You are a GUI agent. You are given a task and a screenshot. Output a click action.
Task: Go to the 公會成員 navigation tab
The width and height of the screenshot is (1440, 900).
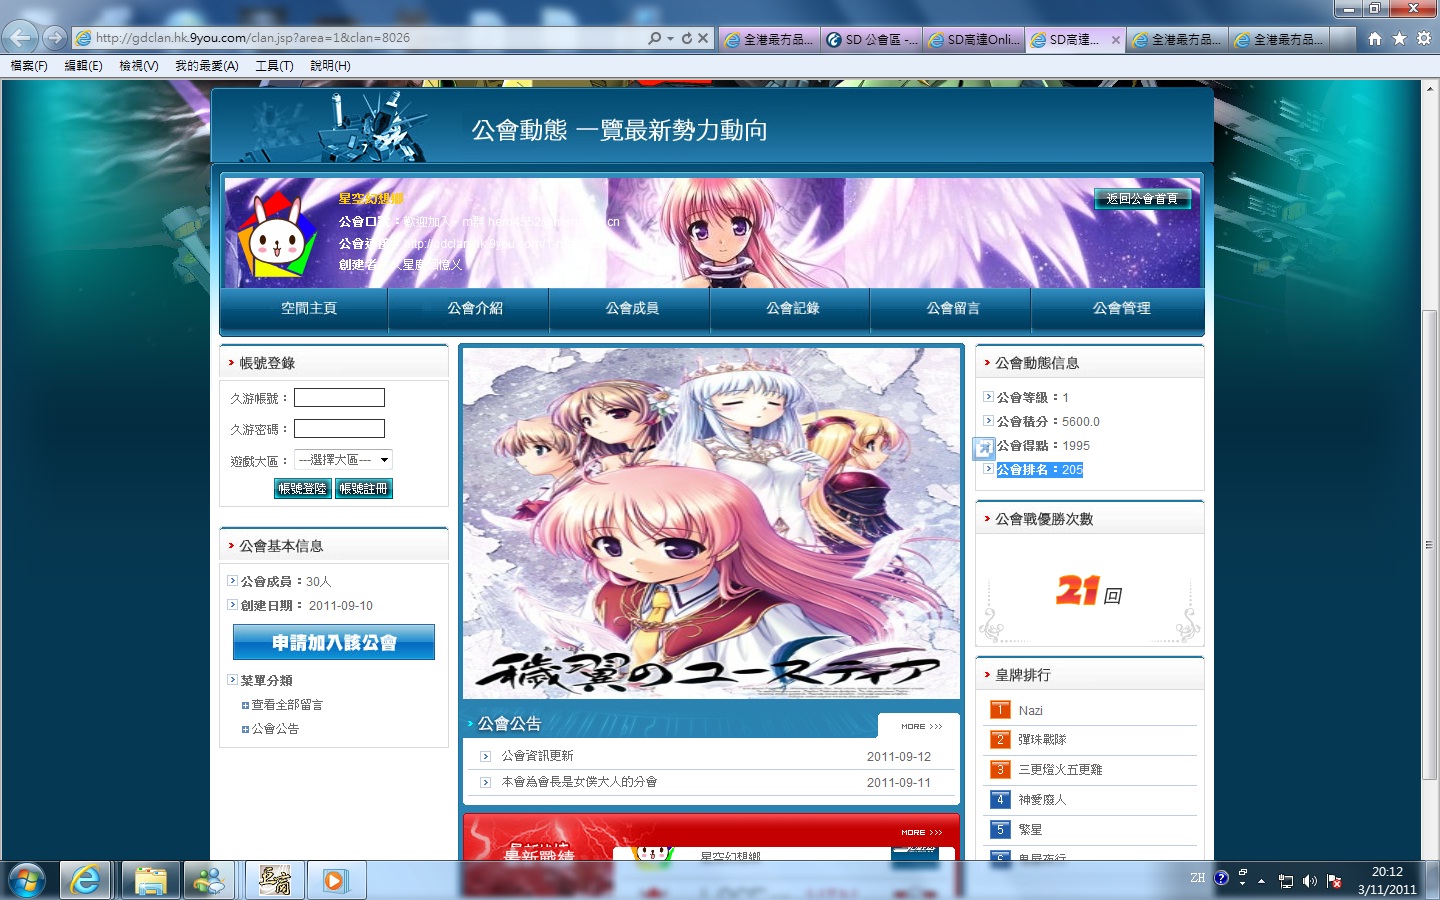coord(632,308)
